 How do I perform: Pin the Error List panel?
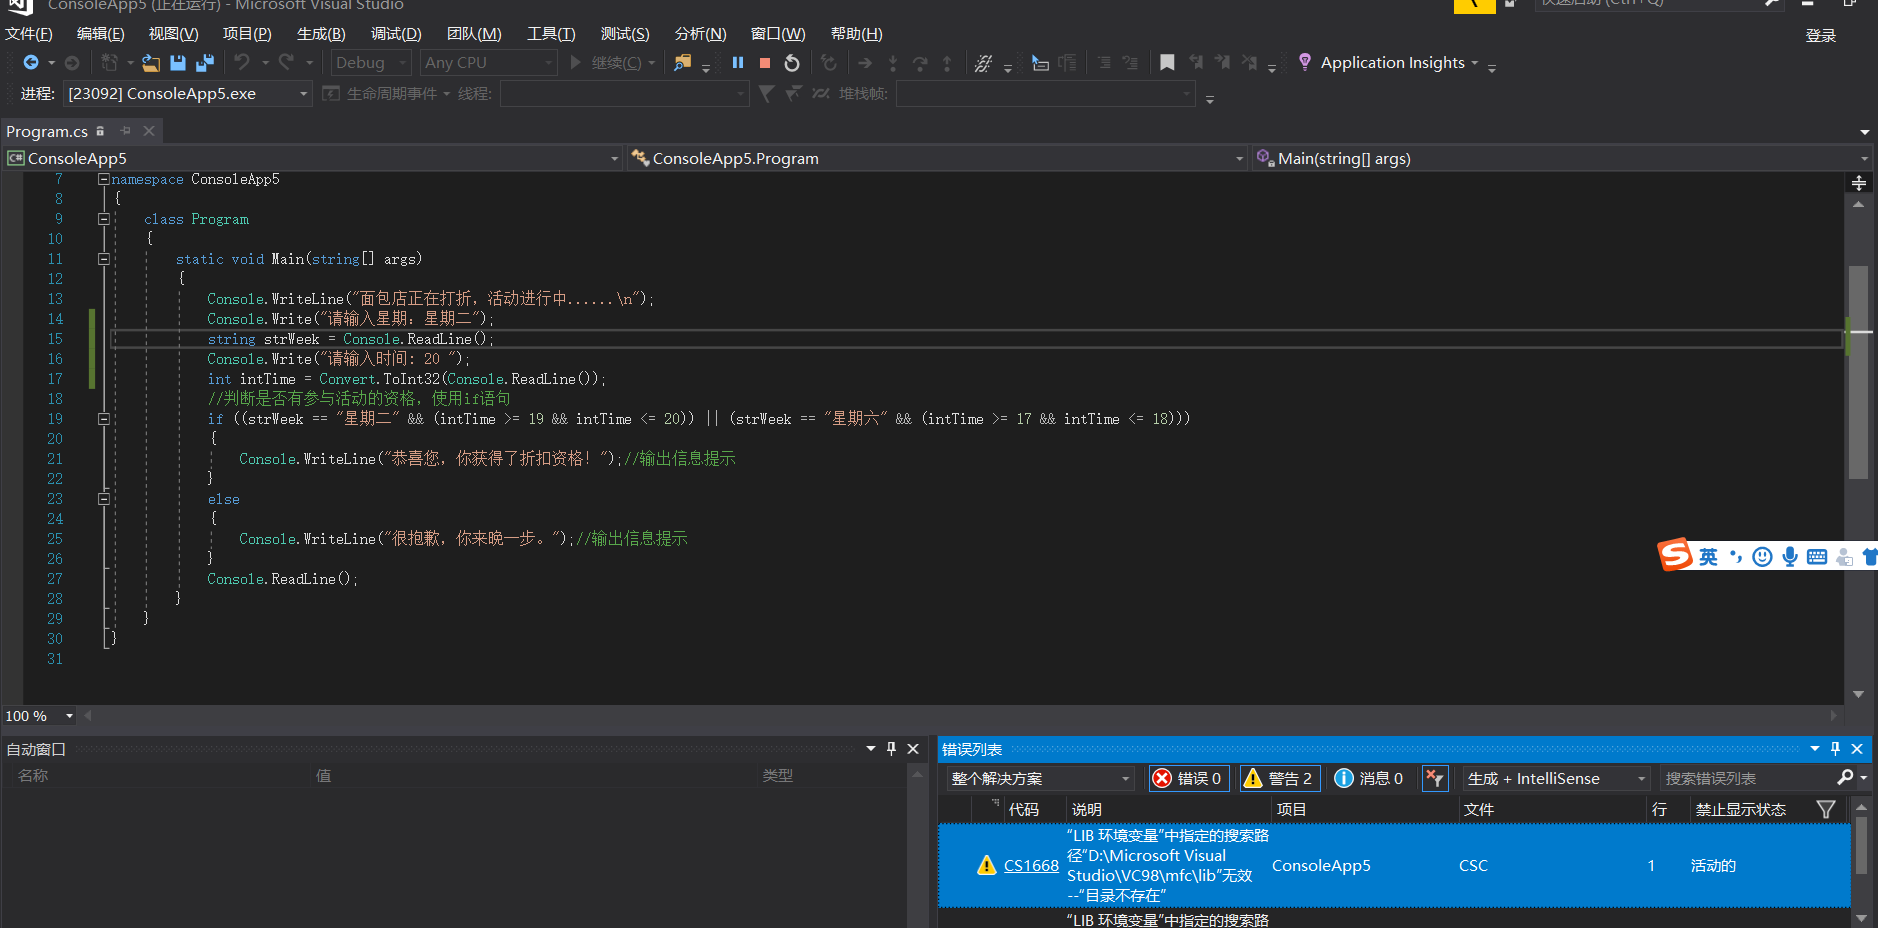pos(1836,748)
